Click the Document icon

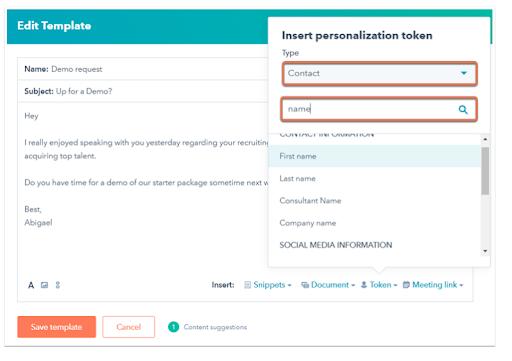[x=305, y=285]
